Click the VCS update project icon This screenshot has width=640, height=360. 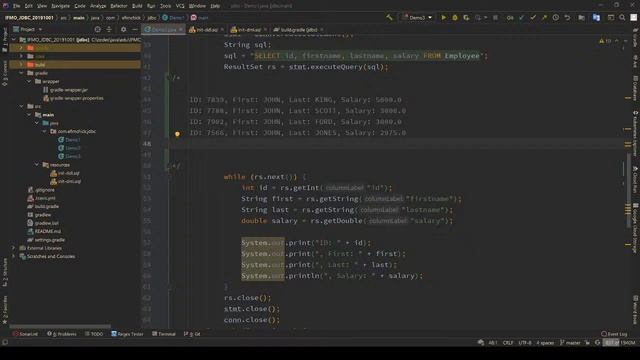tap(521, 18)
